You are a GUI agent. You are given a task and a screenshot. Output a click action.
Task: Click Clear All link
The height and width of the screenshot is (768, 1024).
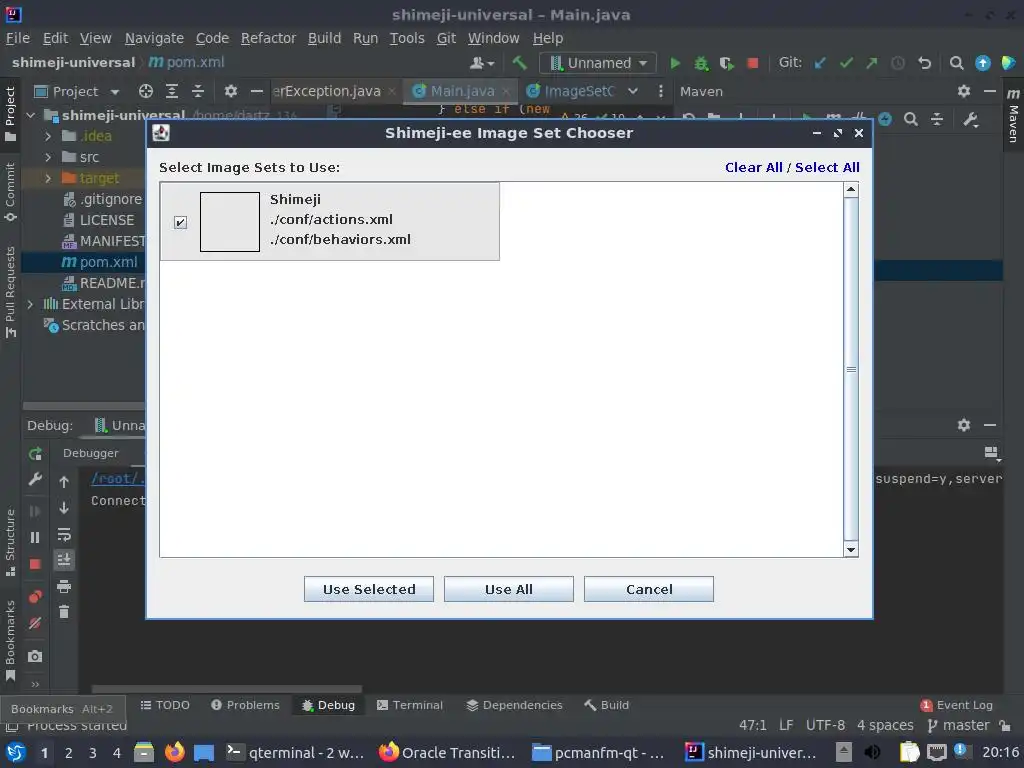tap(754, 167)
